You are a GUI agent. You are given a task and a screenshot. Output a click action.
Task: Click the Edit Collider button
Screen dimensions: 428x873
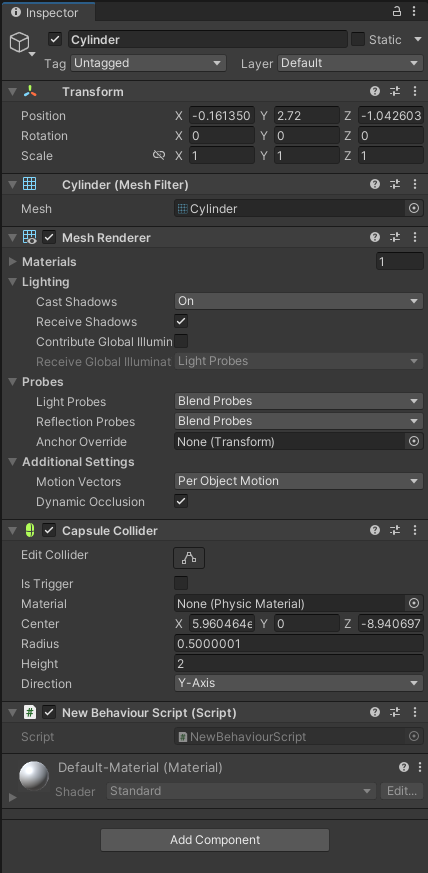(189, 558)
